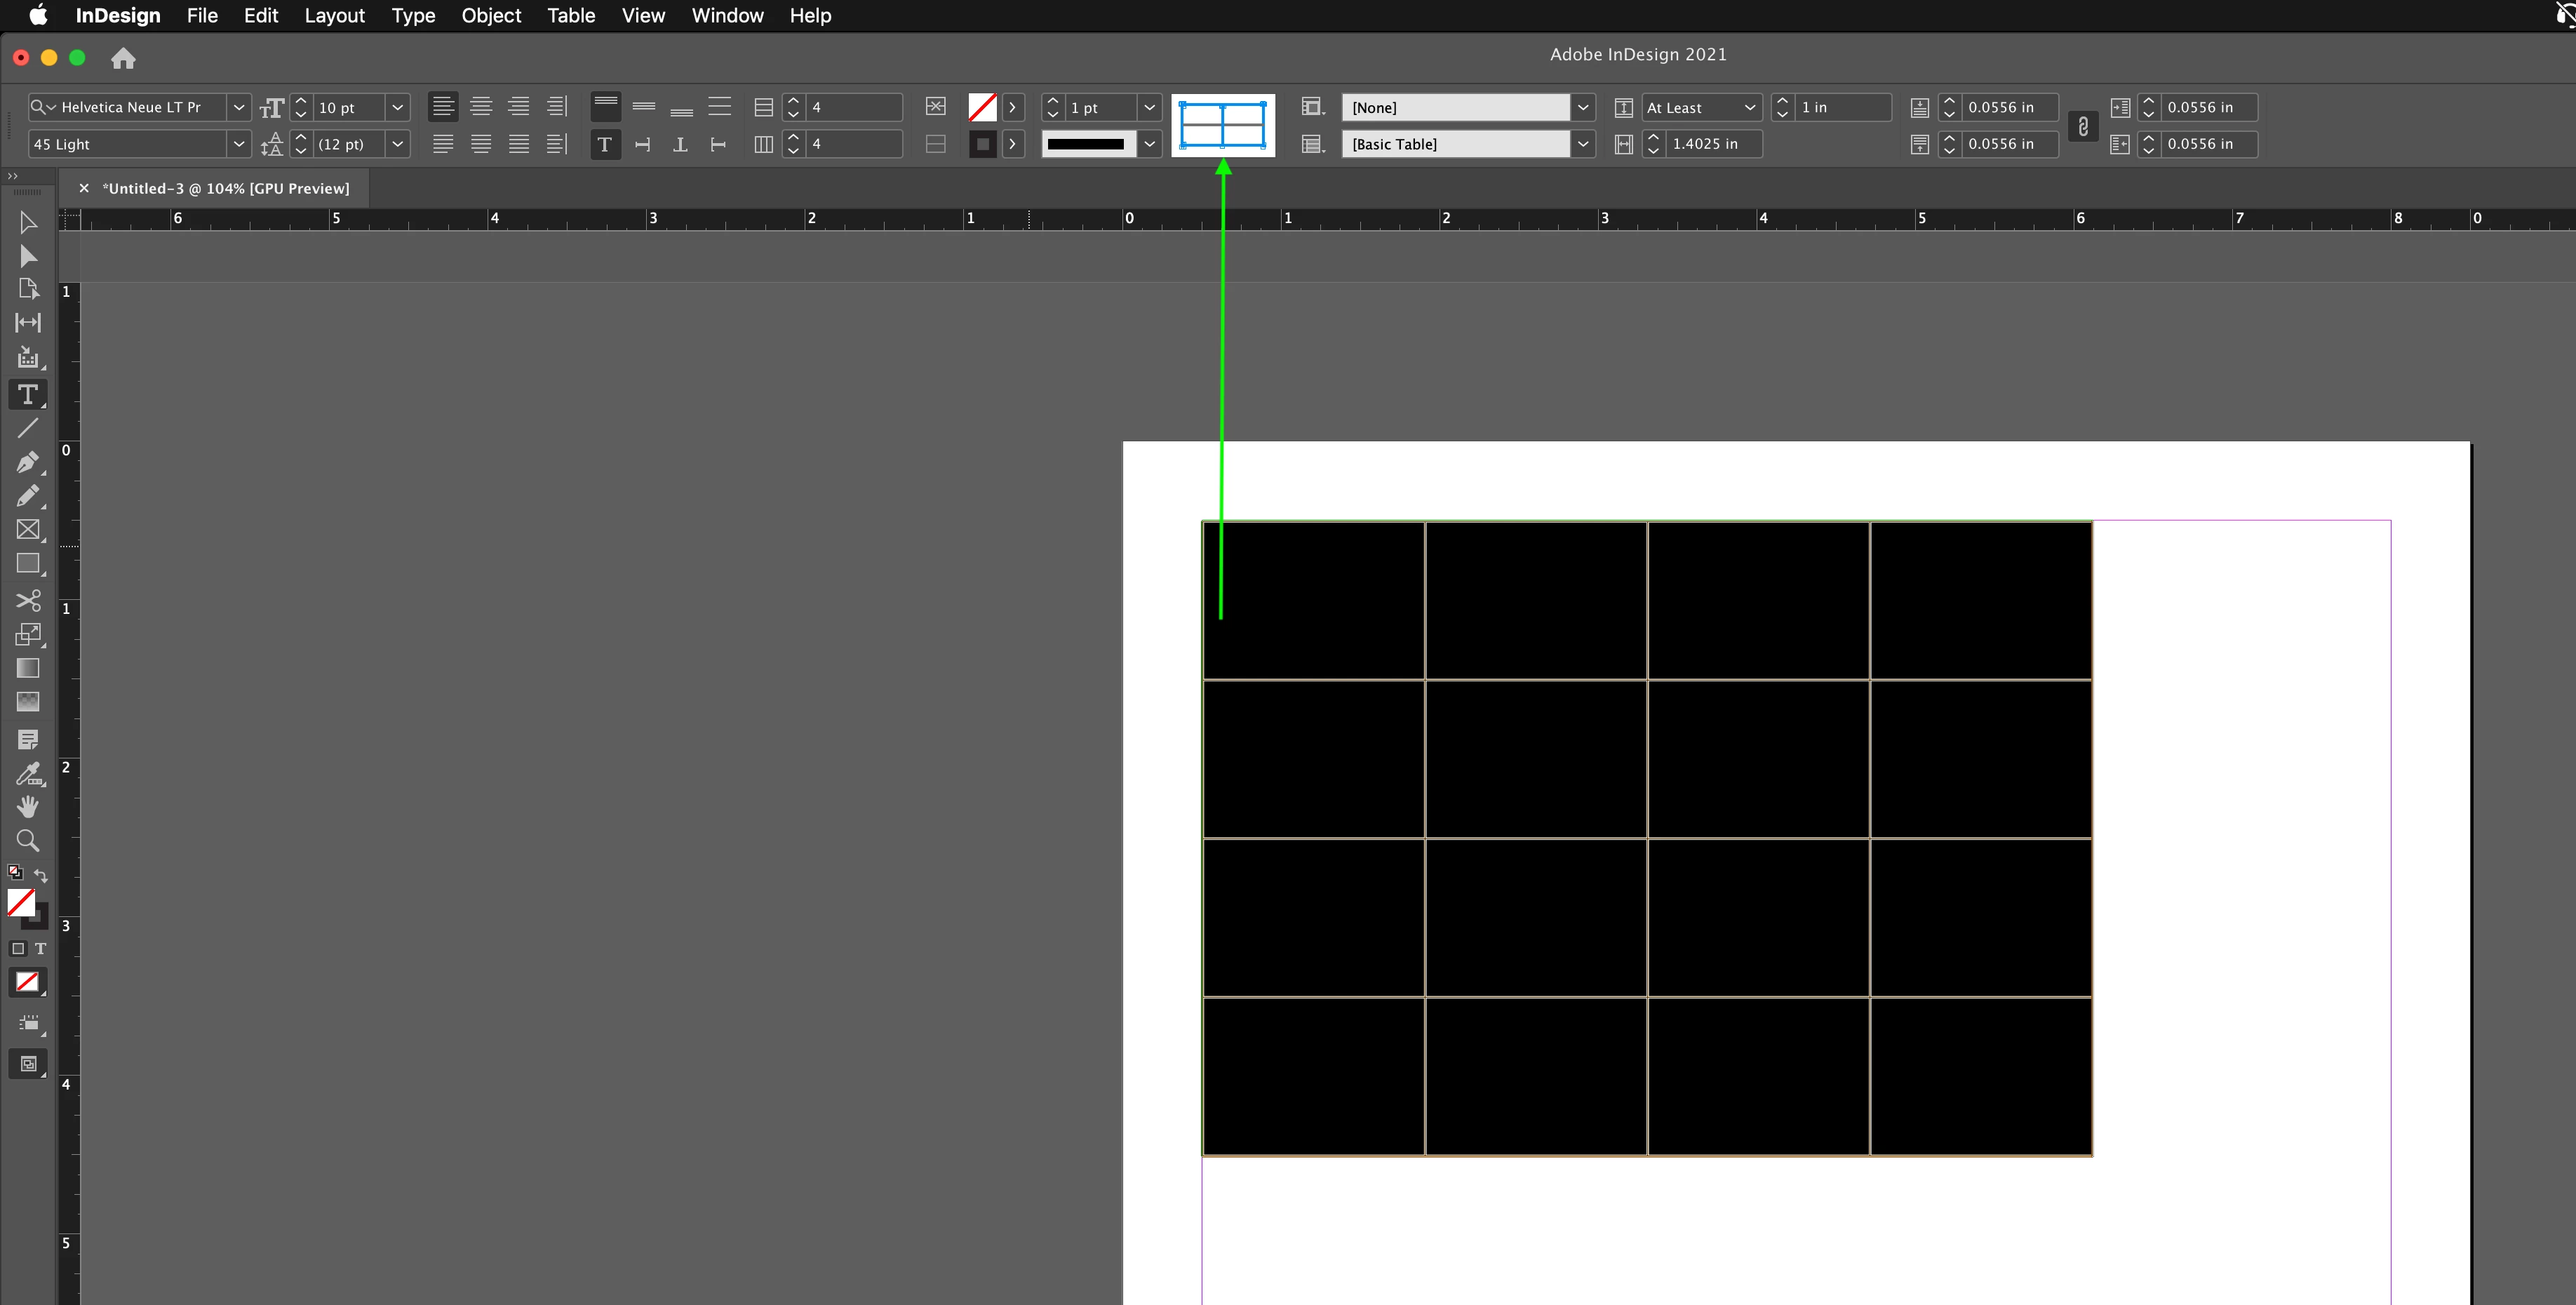Toggle the constrain cell insets link
This screenshot has height=1305, width=2576.
point(2083,126)
